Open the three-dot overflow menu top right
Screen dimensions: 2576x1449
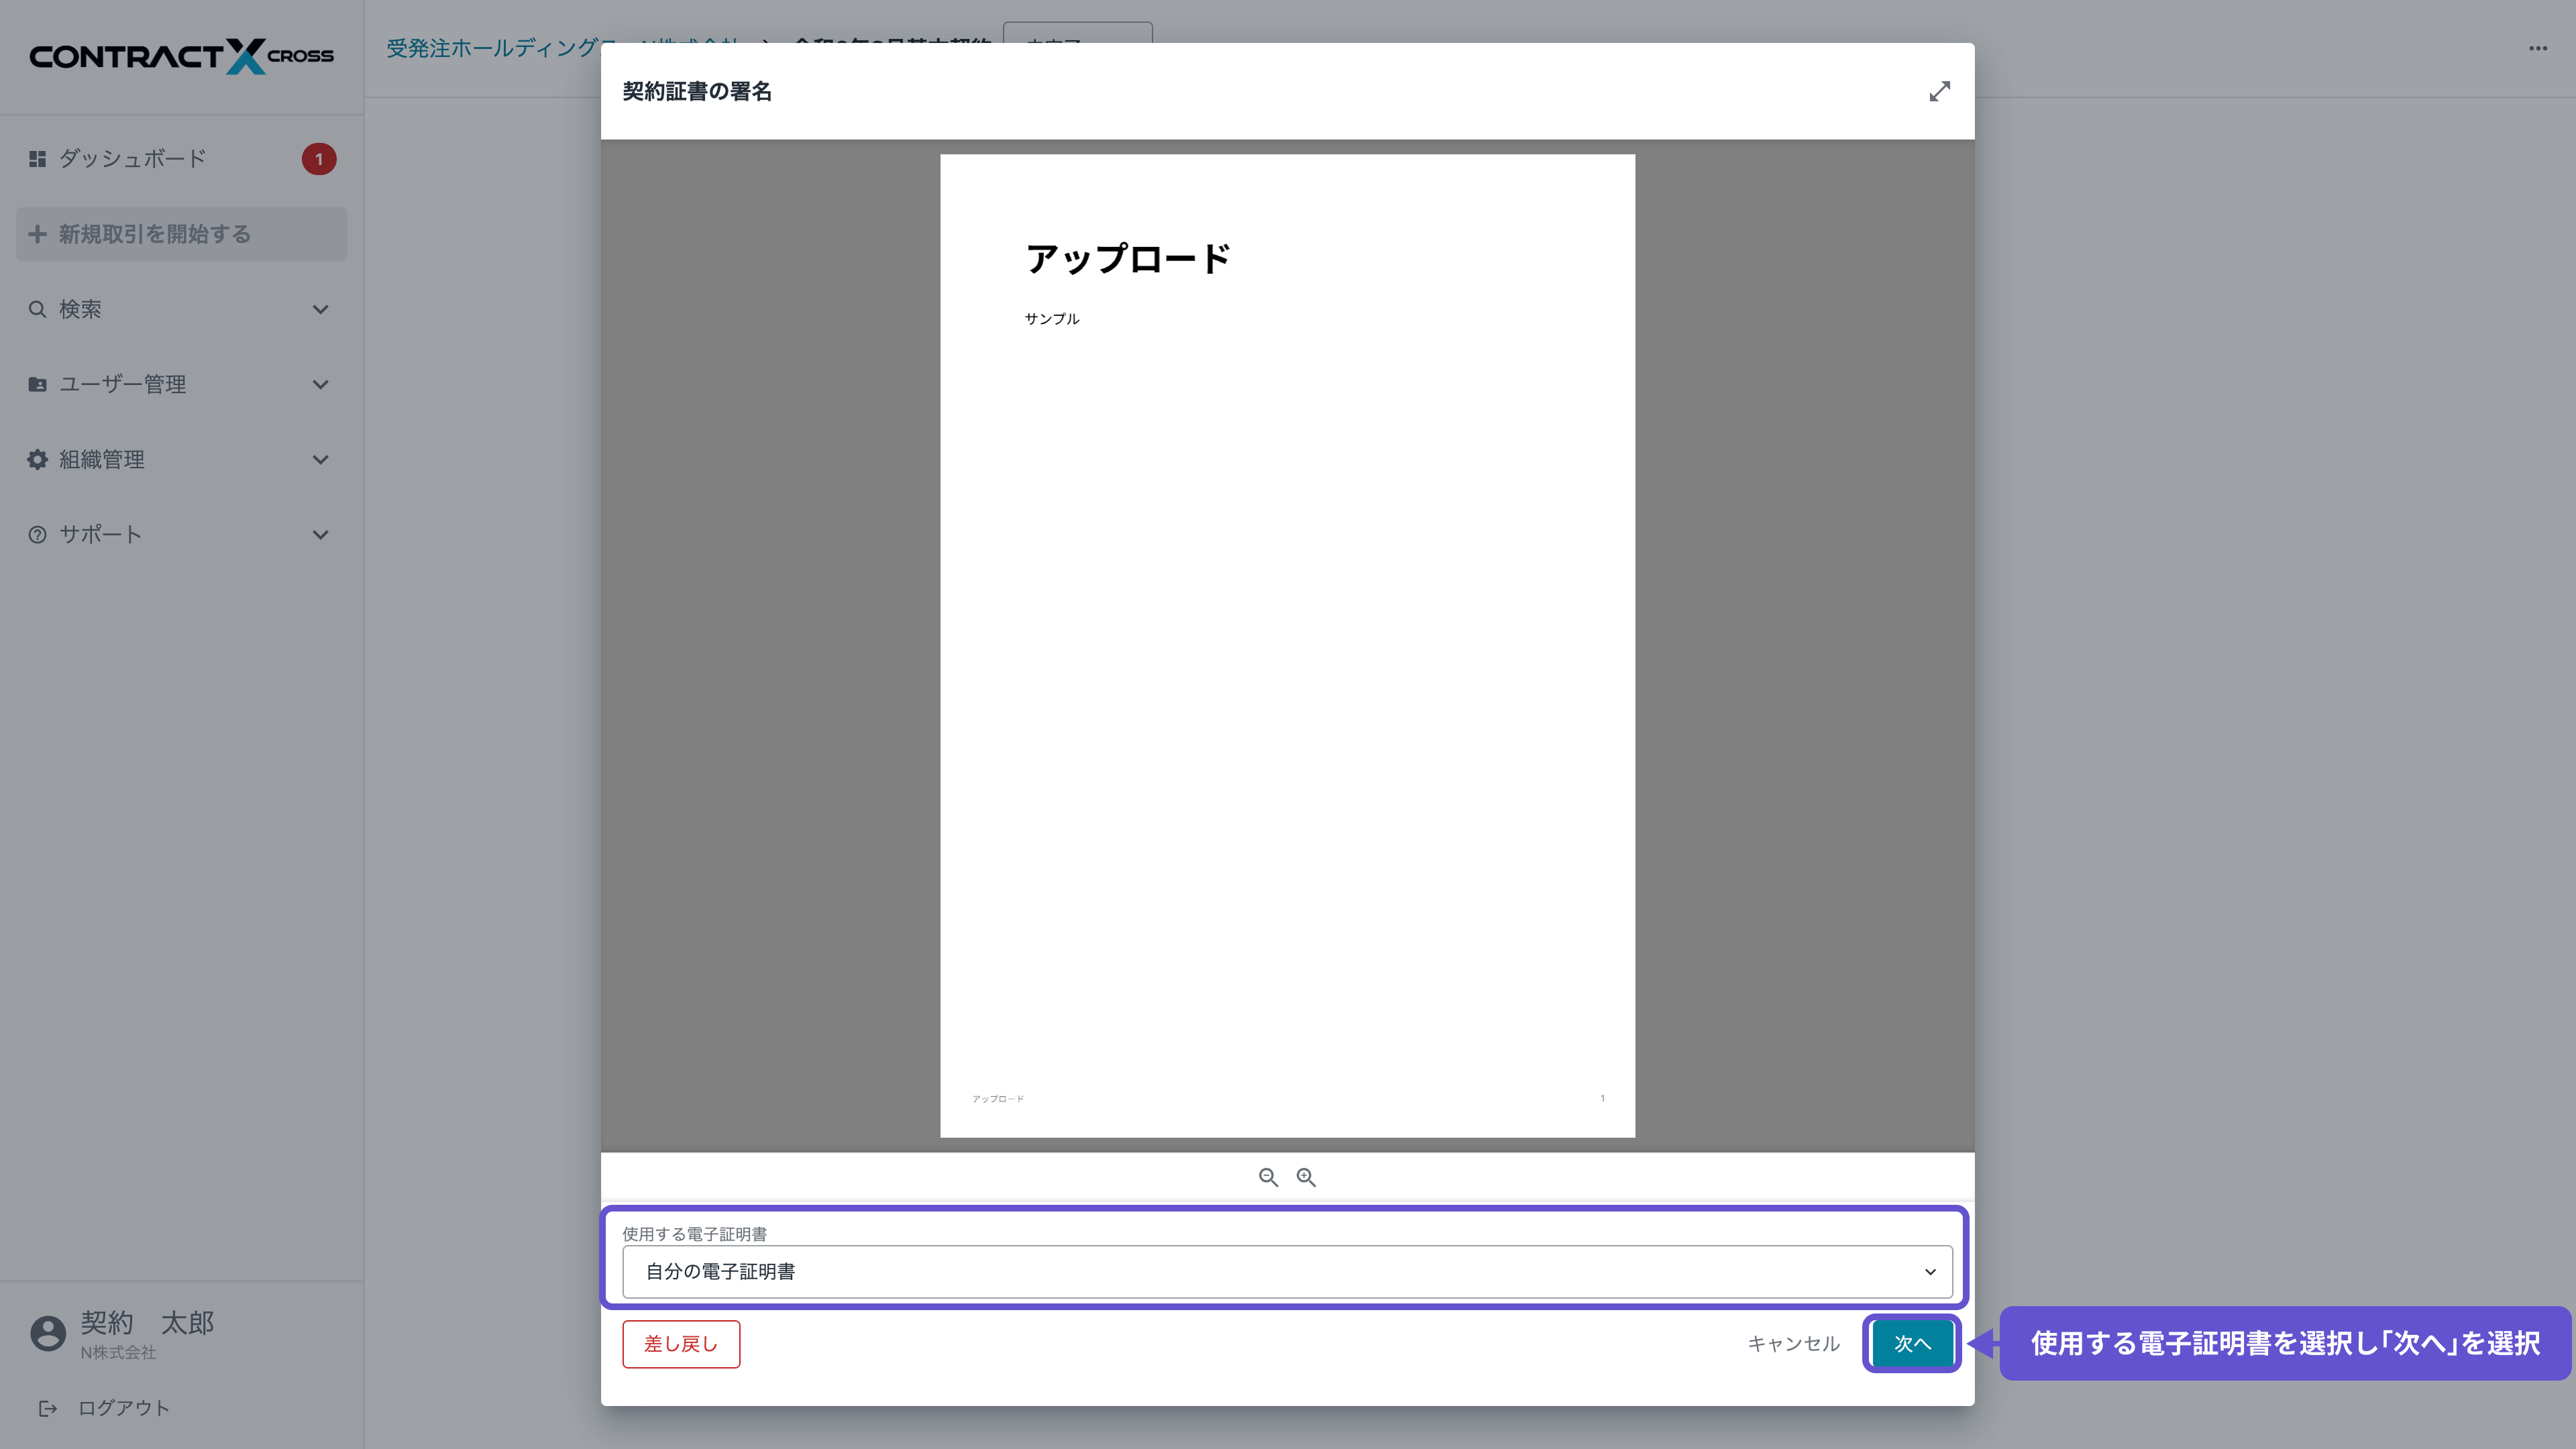click(x=2537, y=48)
